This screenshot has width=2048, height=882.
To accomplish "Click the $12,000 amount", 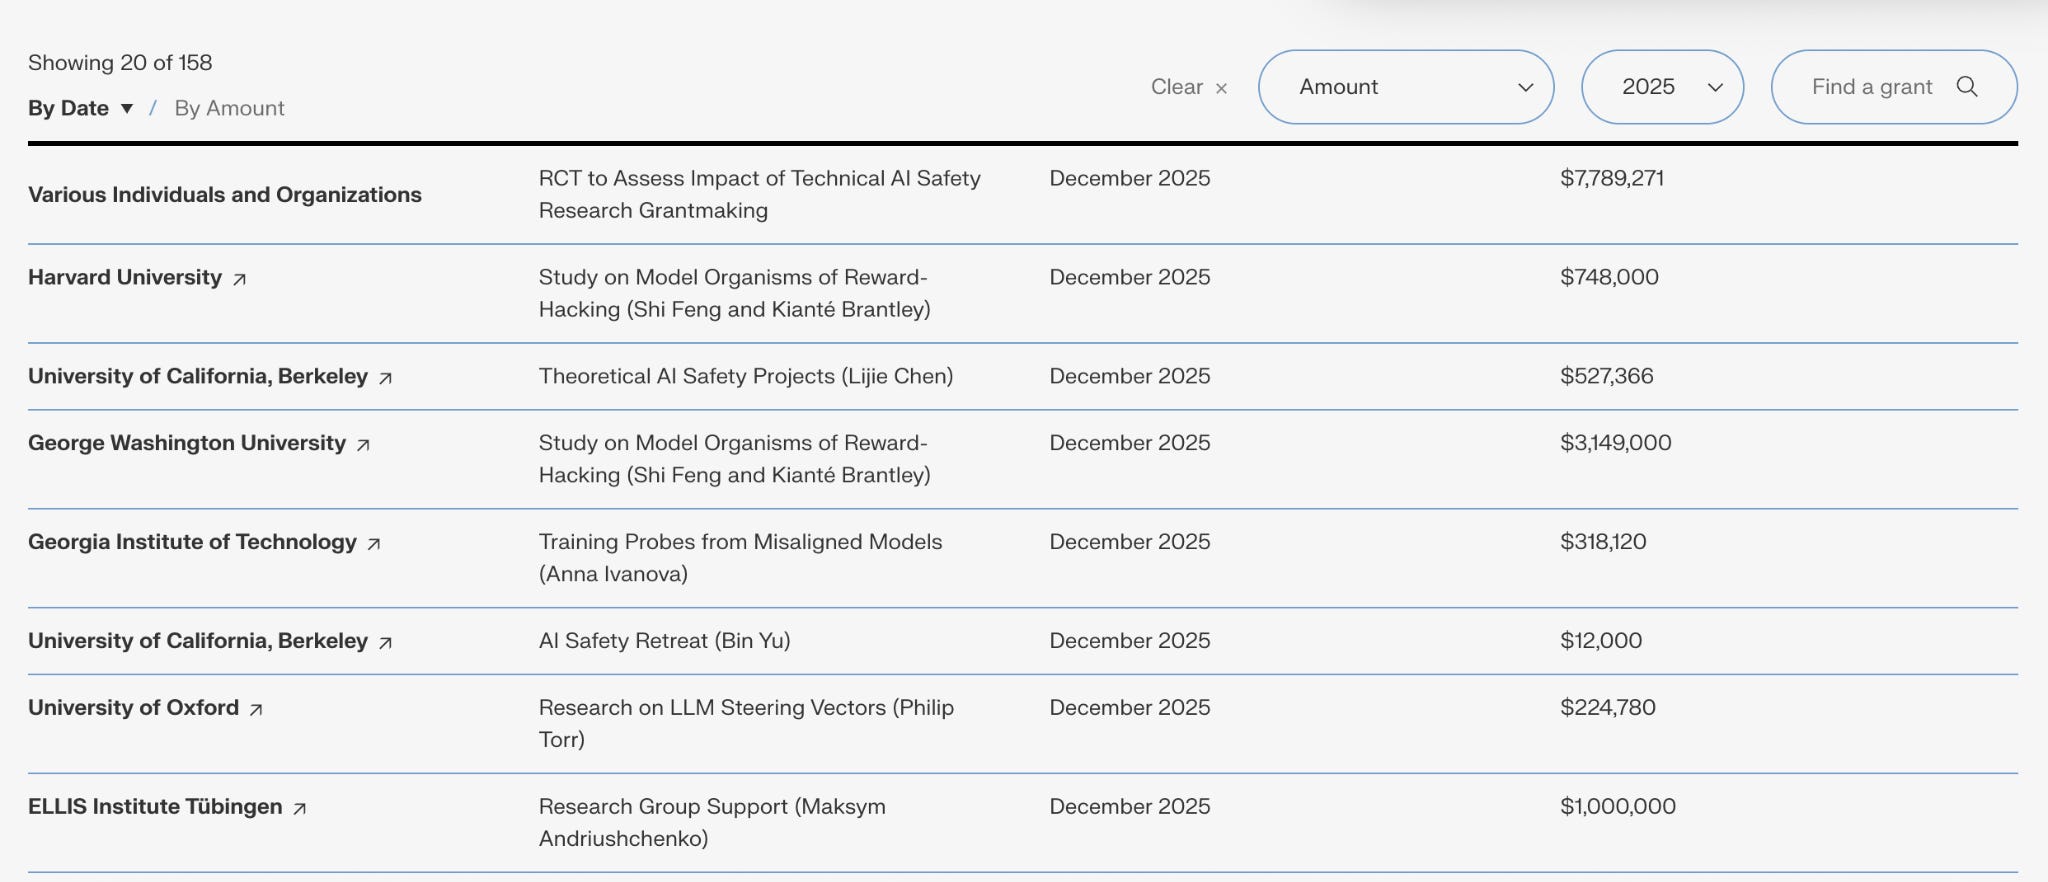I will coord(1601,640).
